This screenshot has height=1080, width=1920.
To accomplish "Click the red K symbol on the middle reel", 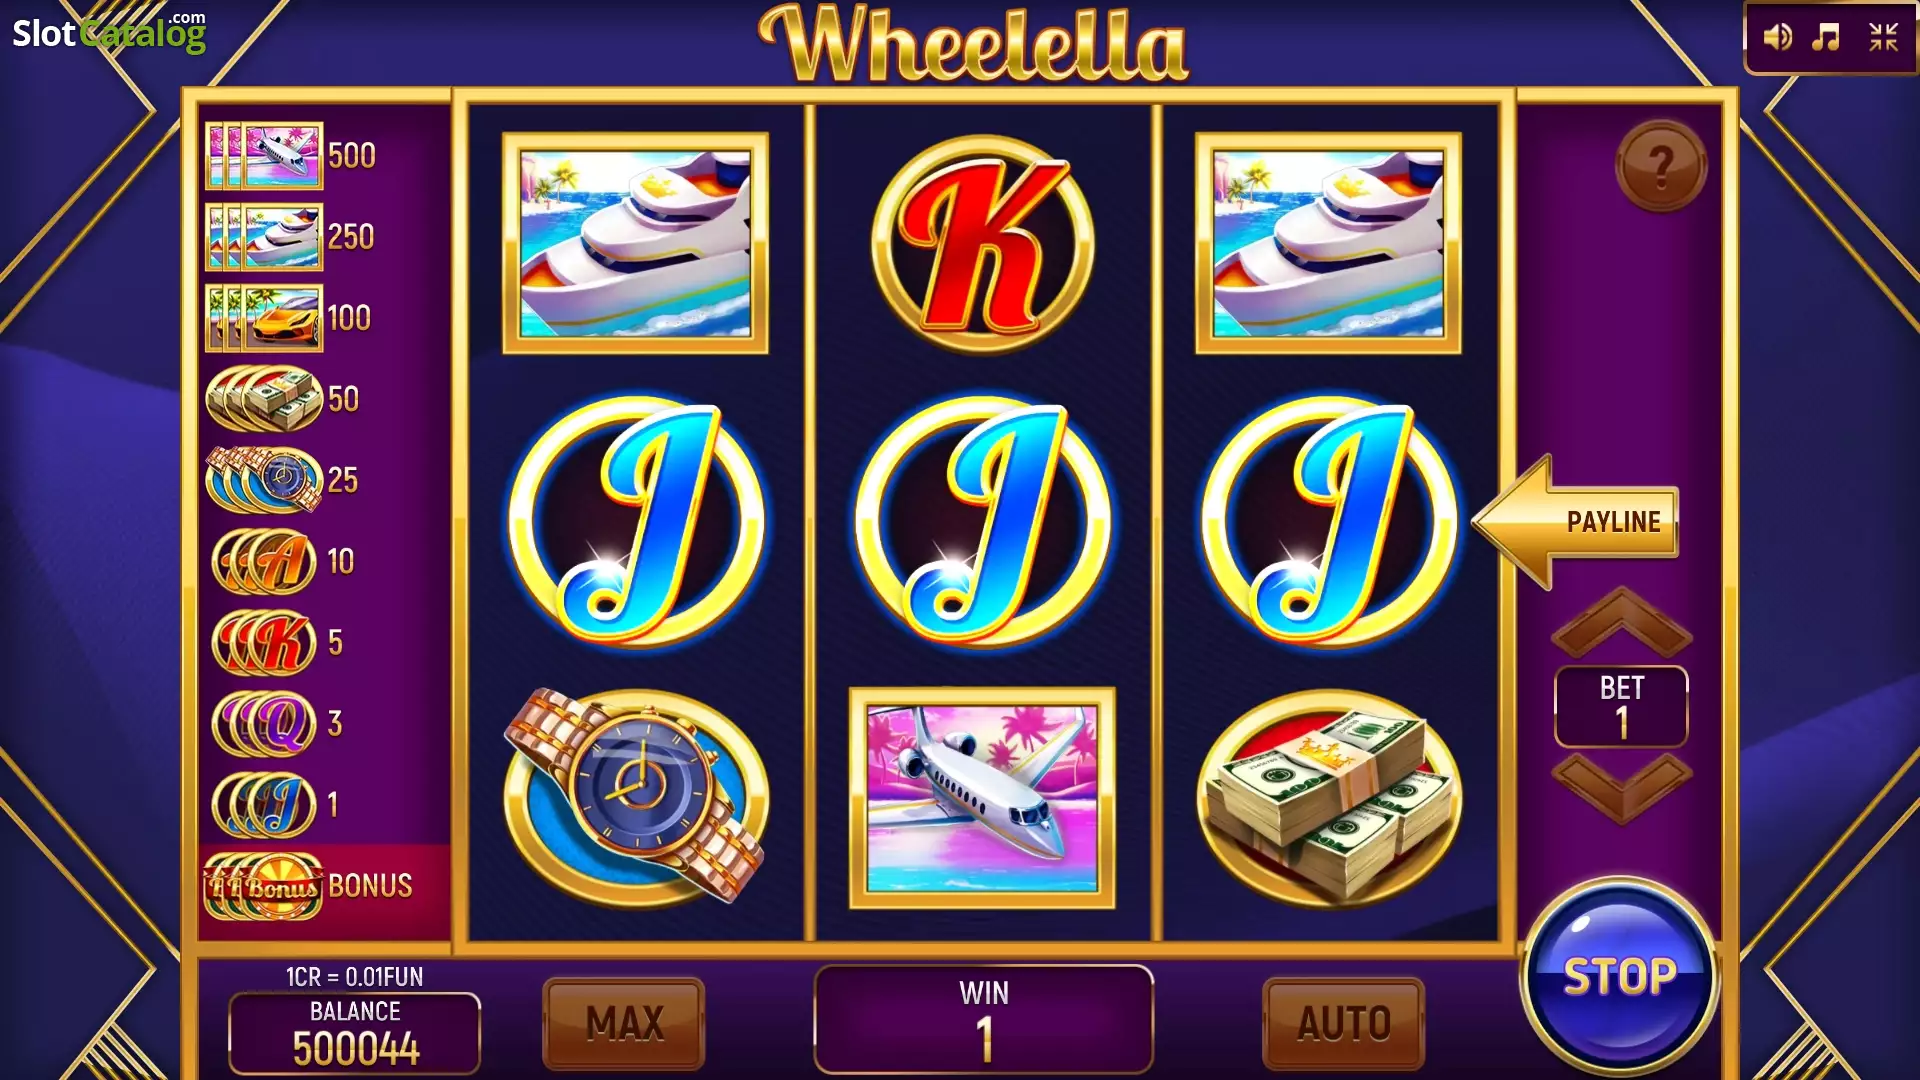I will pyautogui.click(x=983, y=245).
